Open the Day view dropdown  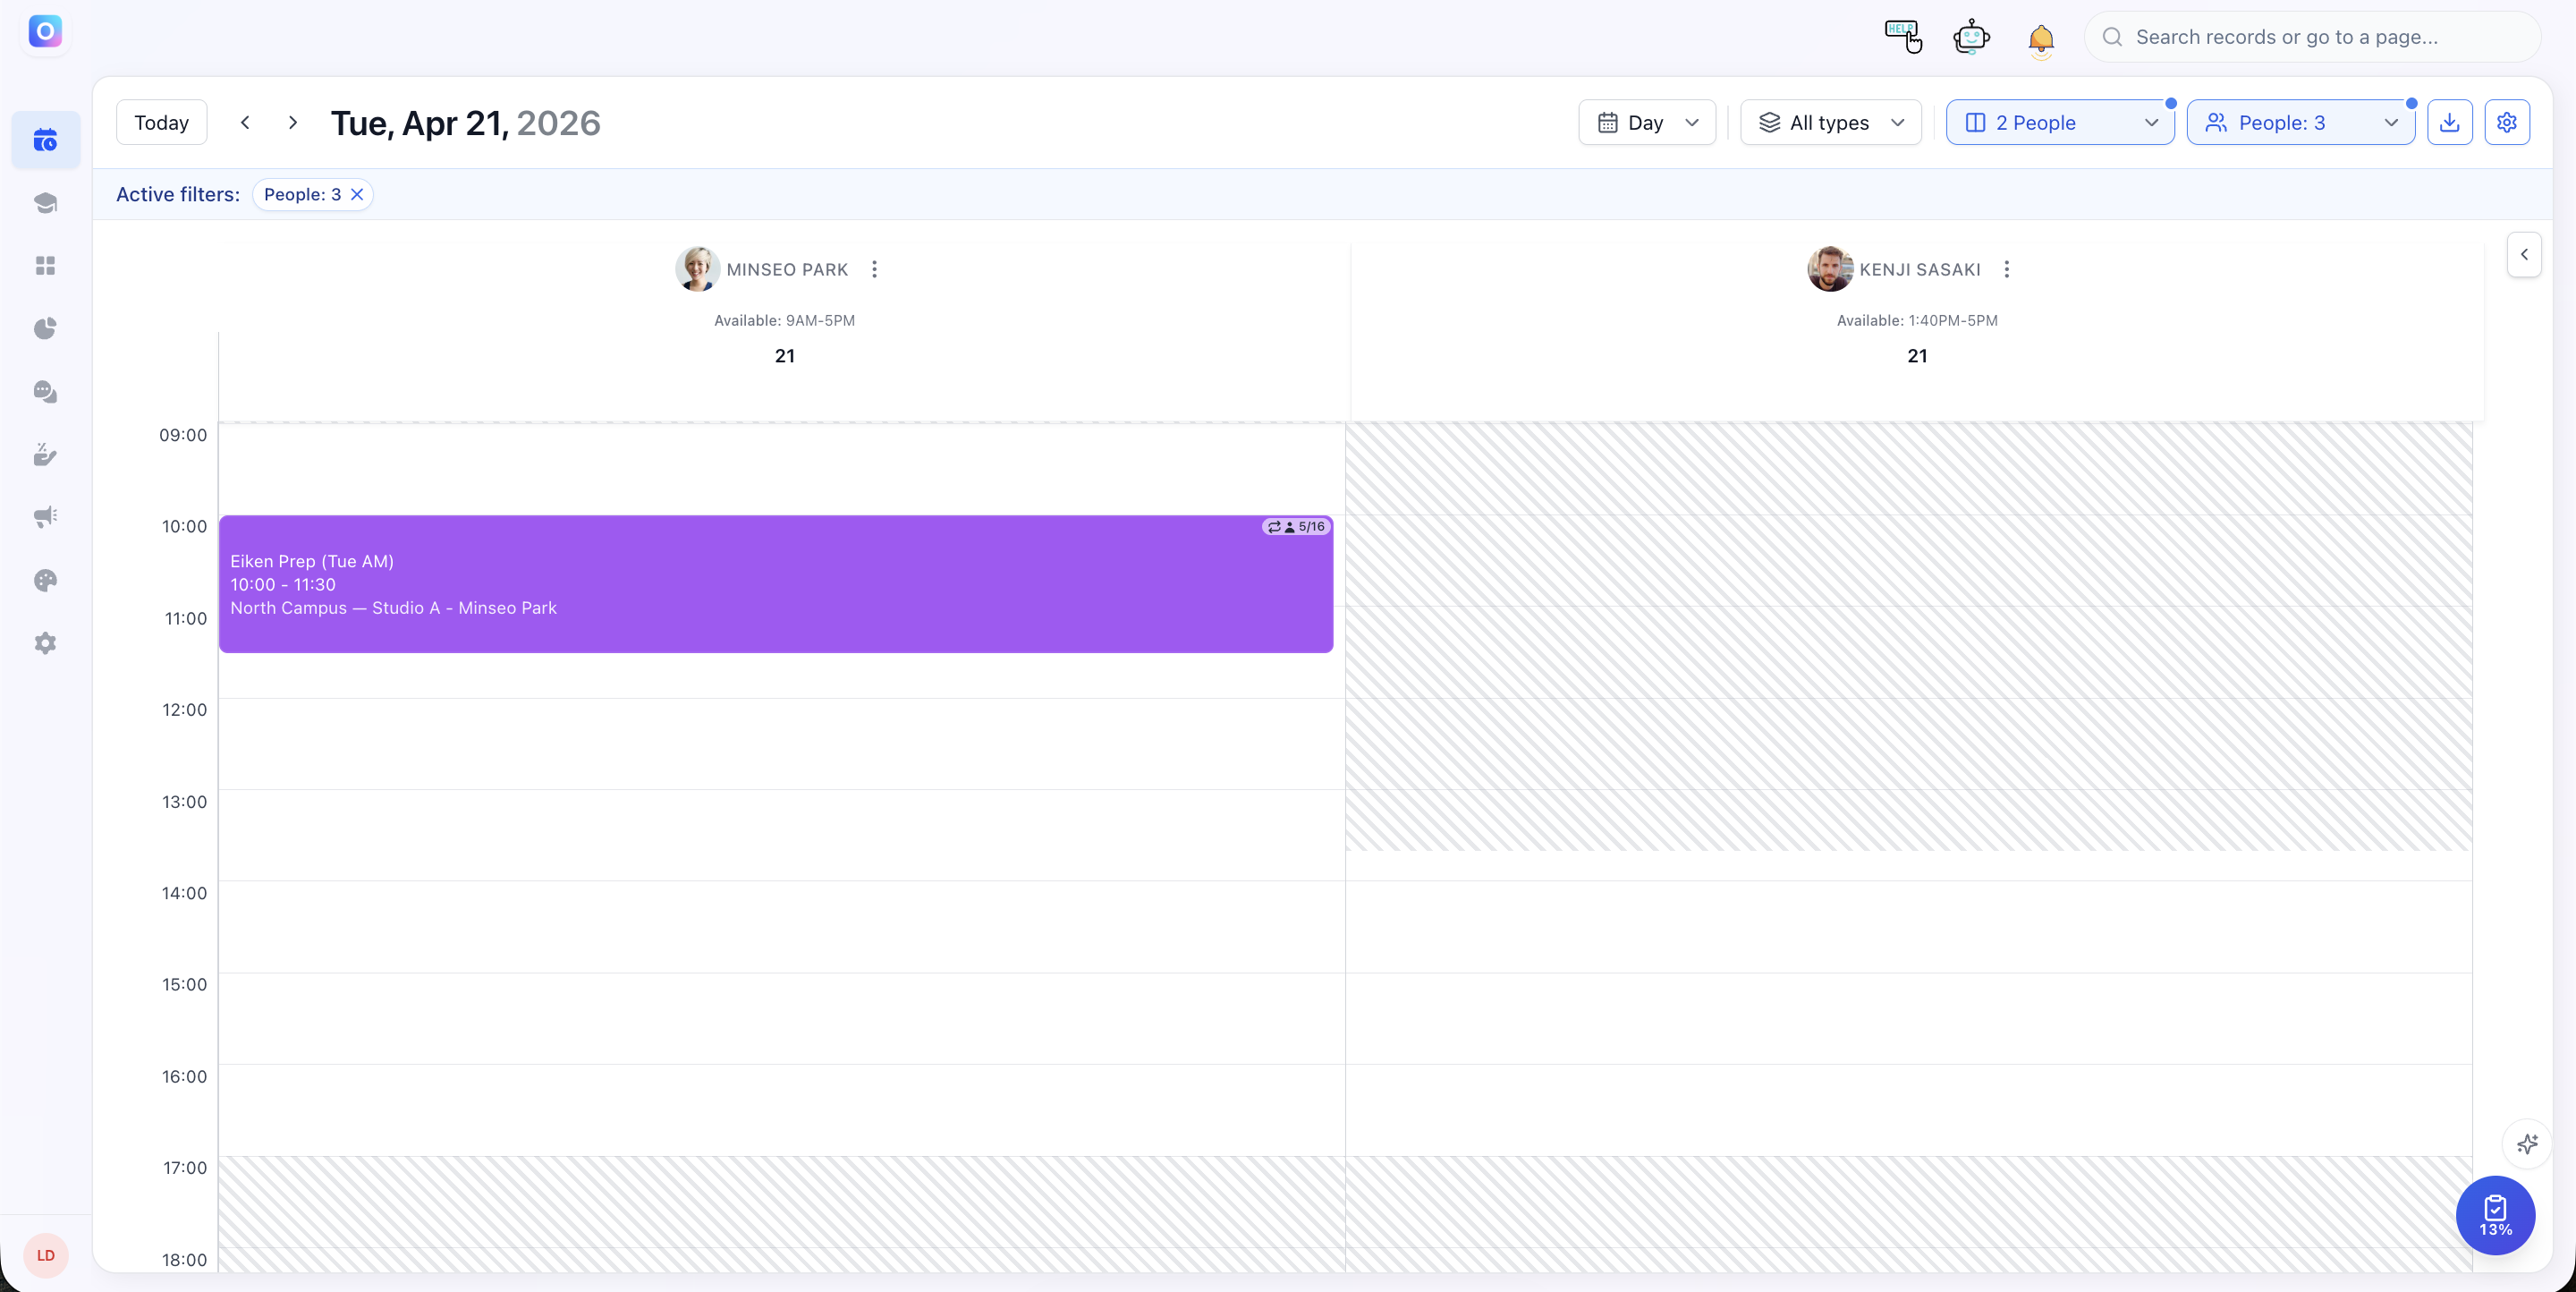point(1647,122)
